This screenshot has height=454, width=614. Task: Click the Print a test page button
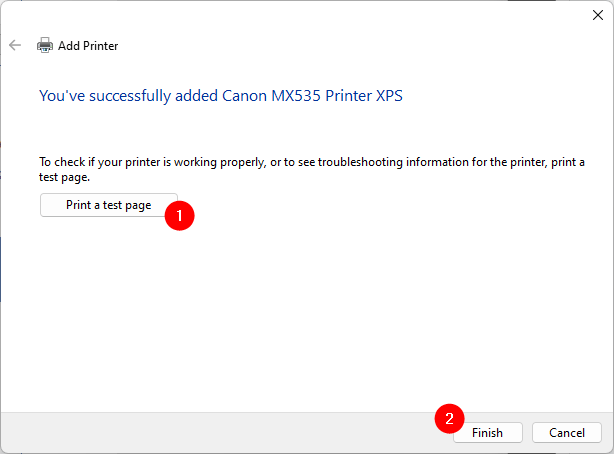pos(108,205)
